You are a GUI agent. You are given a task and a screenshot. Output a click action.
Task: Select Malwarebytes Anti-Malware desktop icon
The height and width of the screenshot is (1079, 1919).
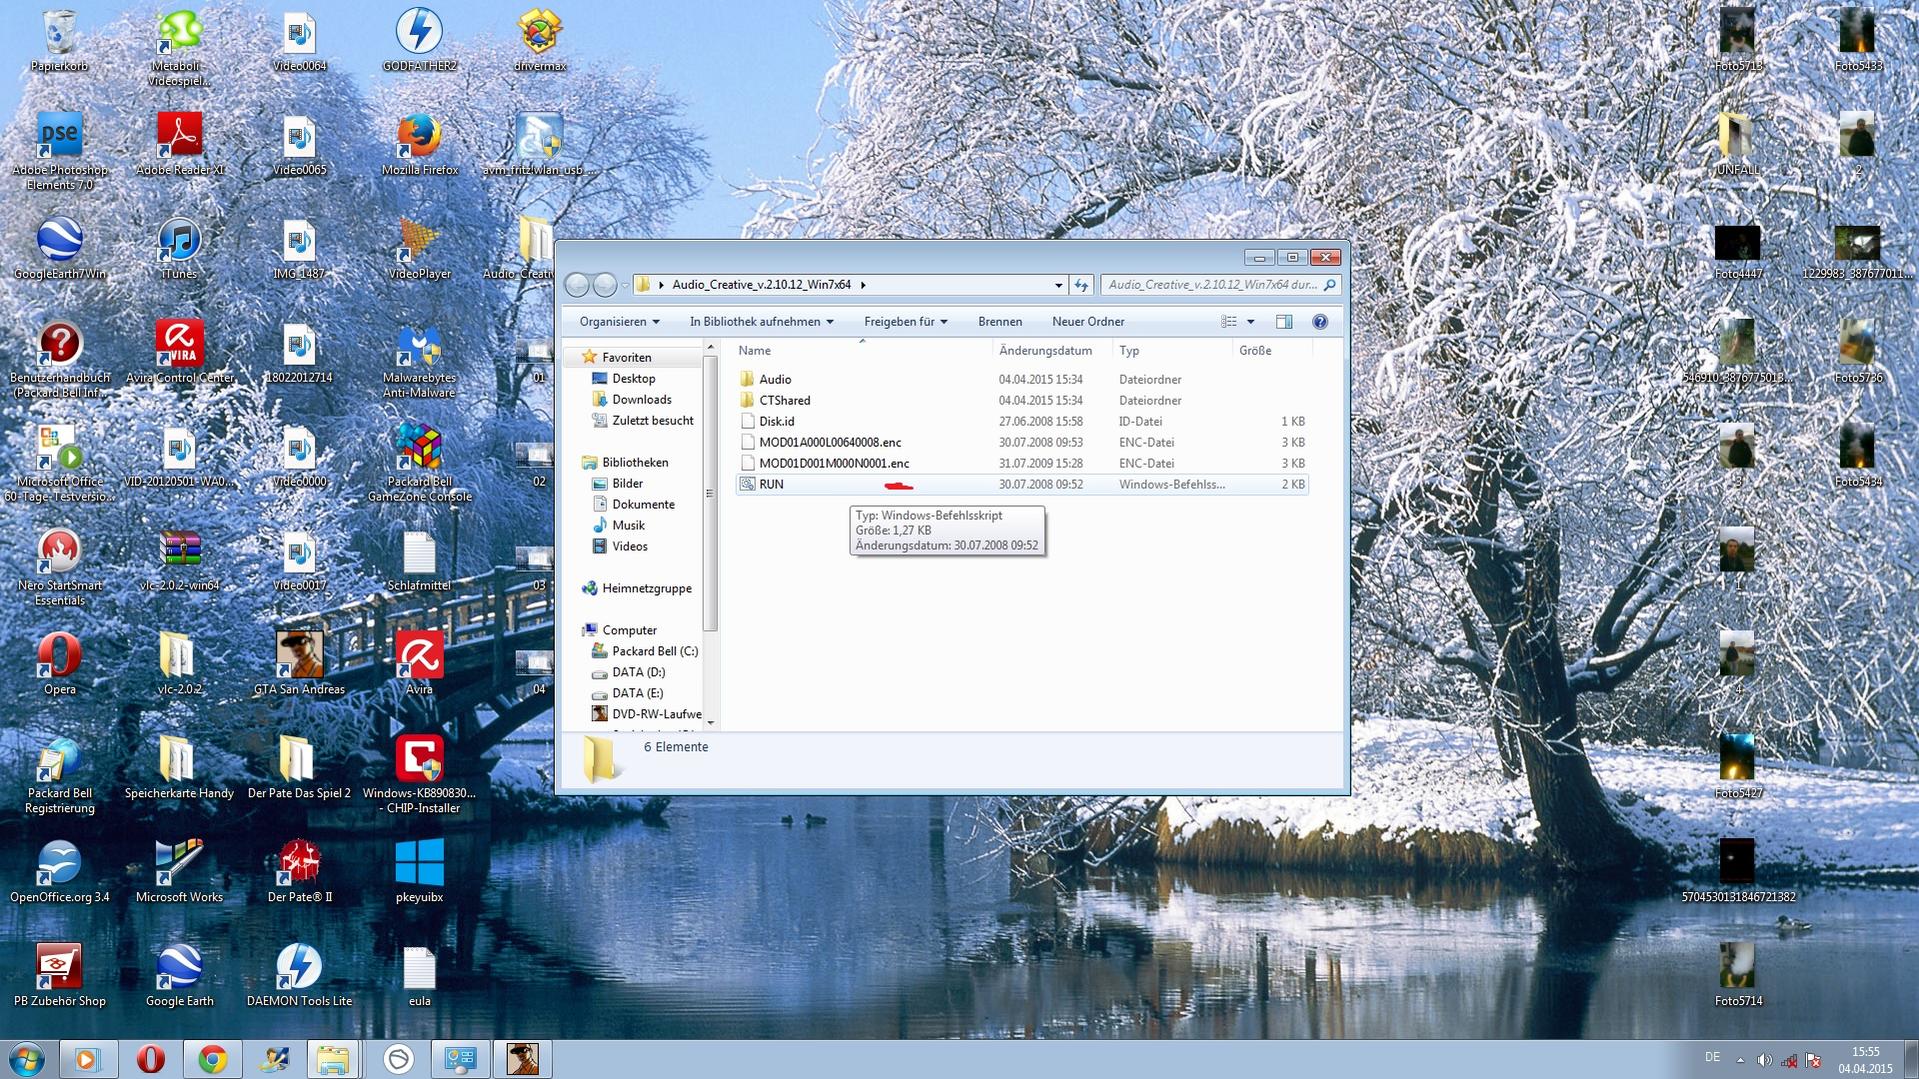click(420, 359)
